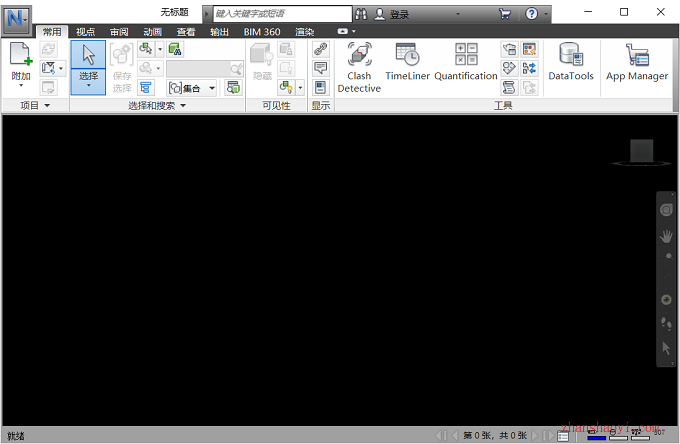Open the BIM 360 tab

click(262, 32)
